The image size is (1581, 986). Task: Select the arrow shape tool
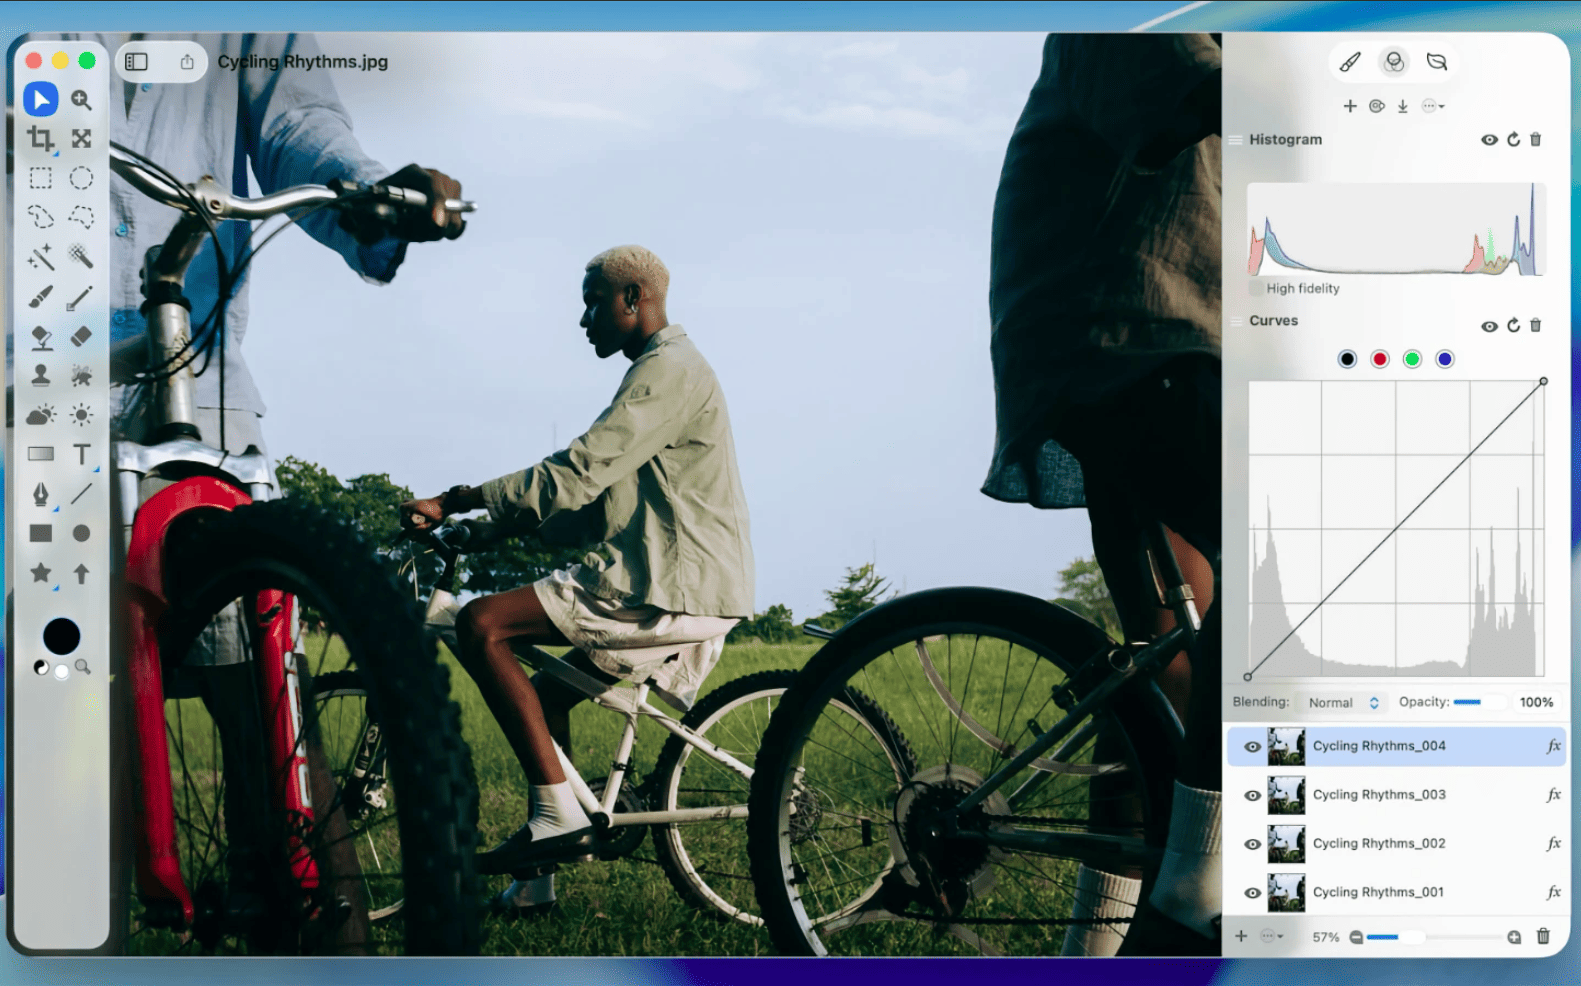(82, 573)
